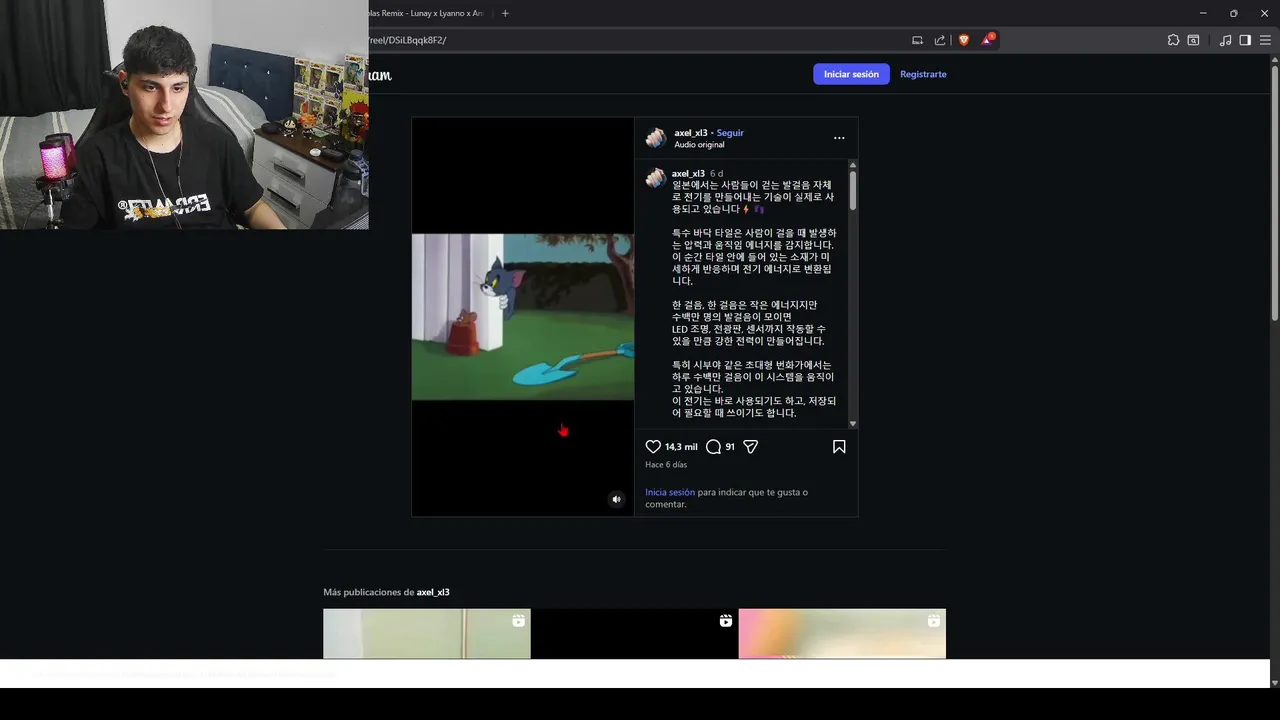Open the pink reel thumbnail on the right
Screen dimensions: 1280x720
click(x=842, y=633)
